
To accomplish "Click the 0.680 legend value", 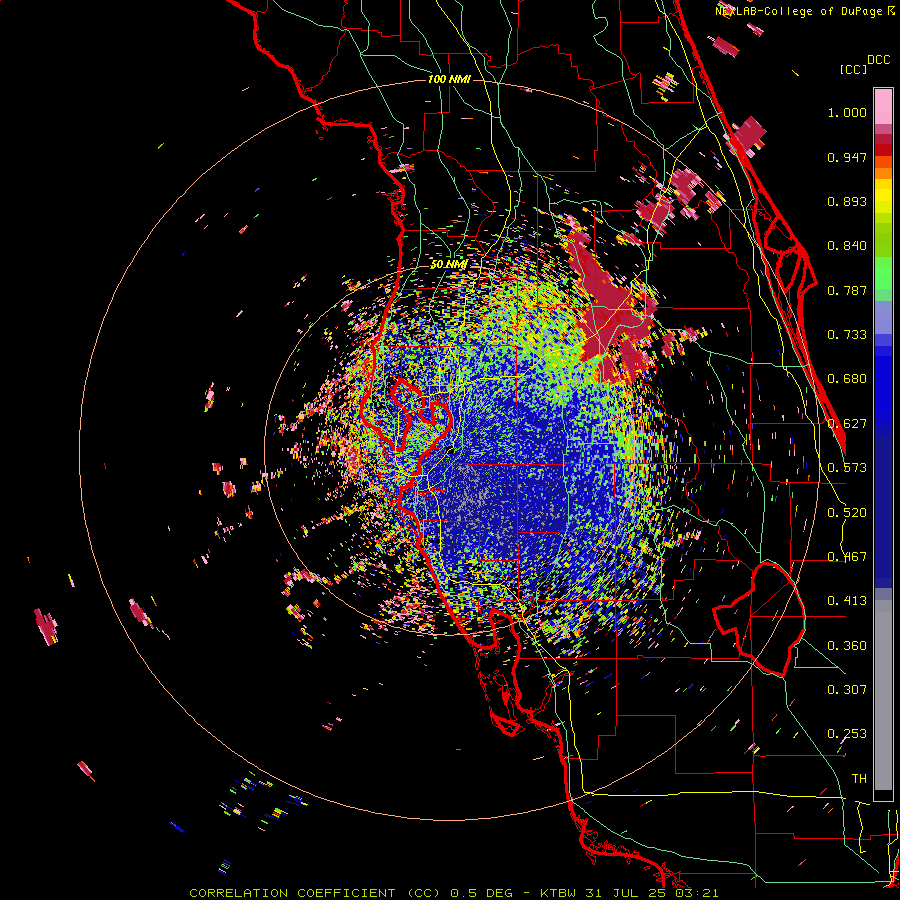I will [847, 379].
